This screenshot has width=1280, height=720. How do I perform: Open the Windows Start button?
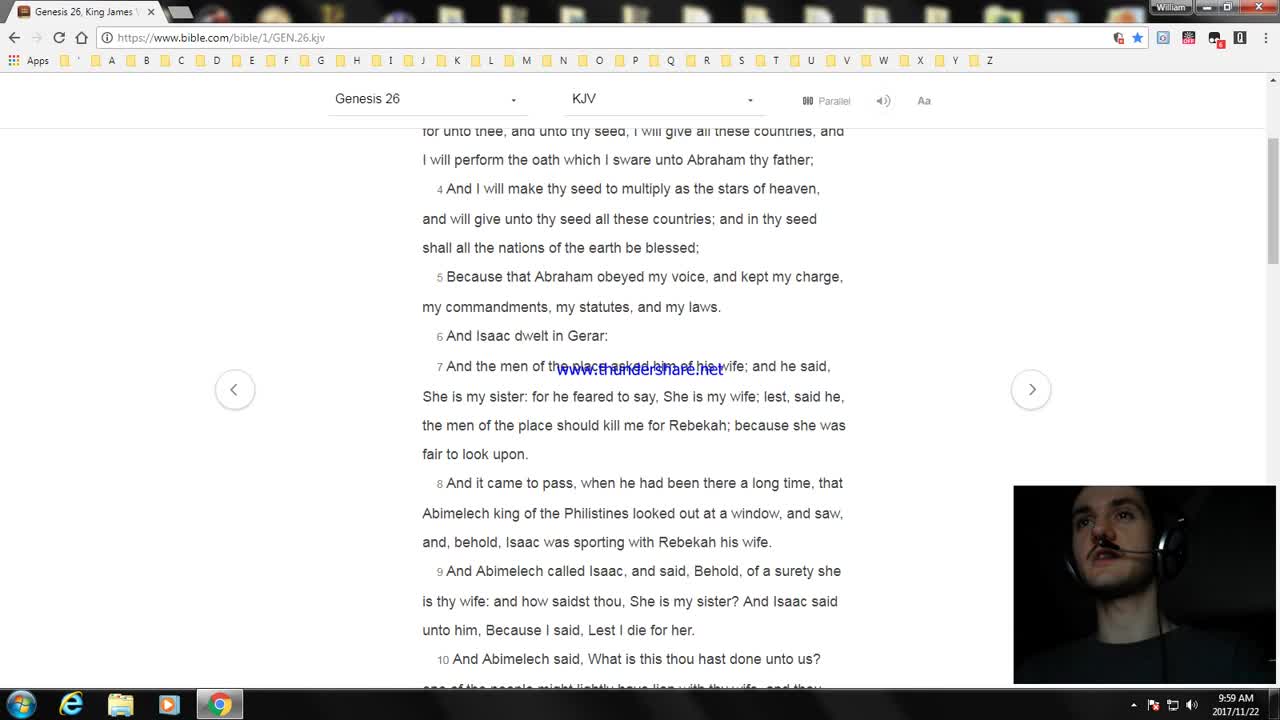[x=21, y=704]
